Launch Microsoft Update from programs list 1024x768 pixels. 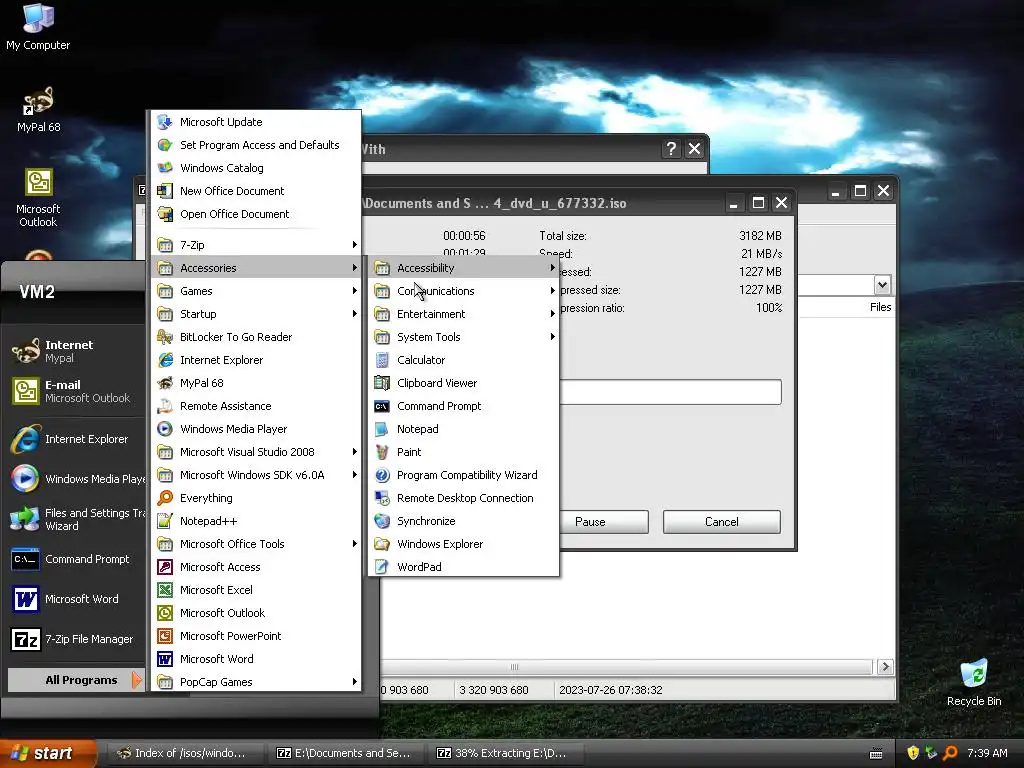[x=256, y=122]
